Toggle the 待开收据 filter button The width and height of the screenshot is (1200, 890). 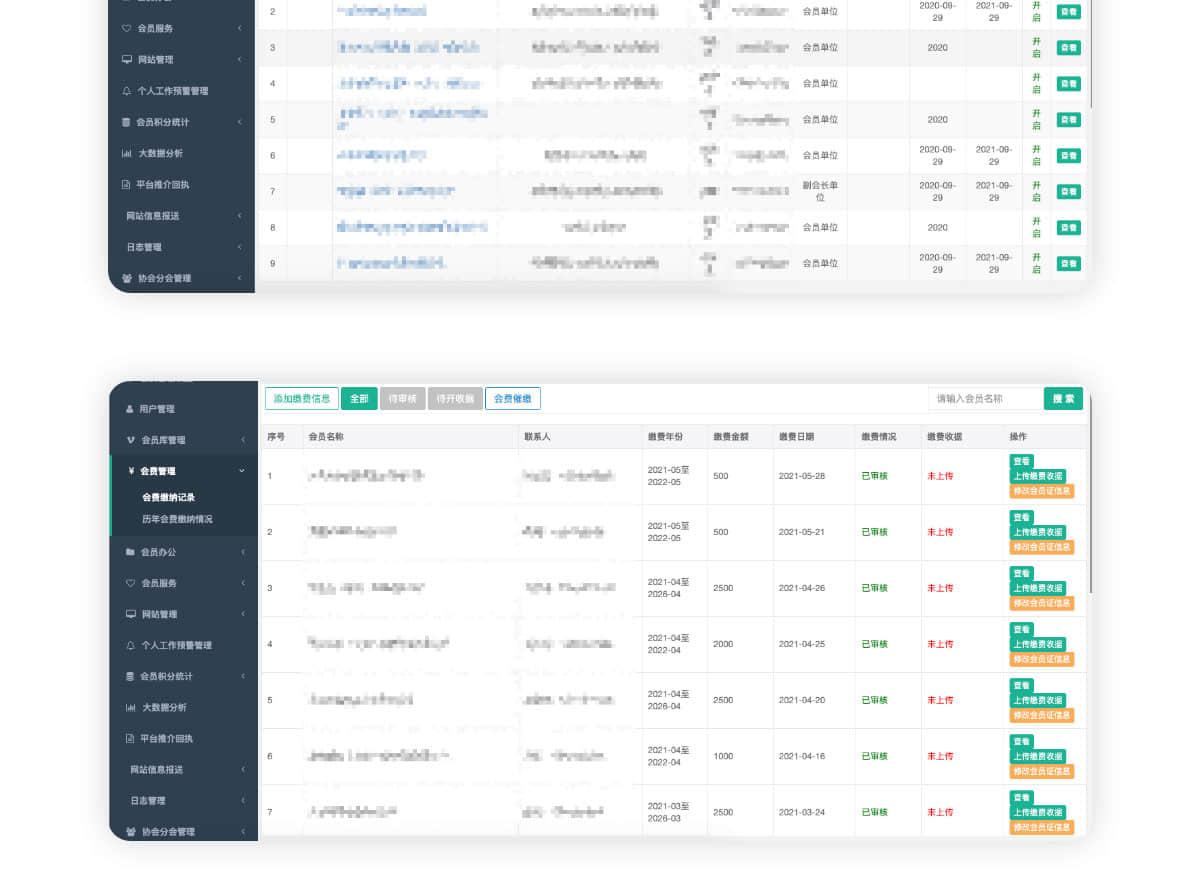(x=455, y=399)
